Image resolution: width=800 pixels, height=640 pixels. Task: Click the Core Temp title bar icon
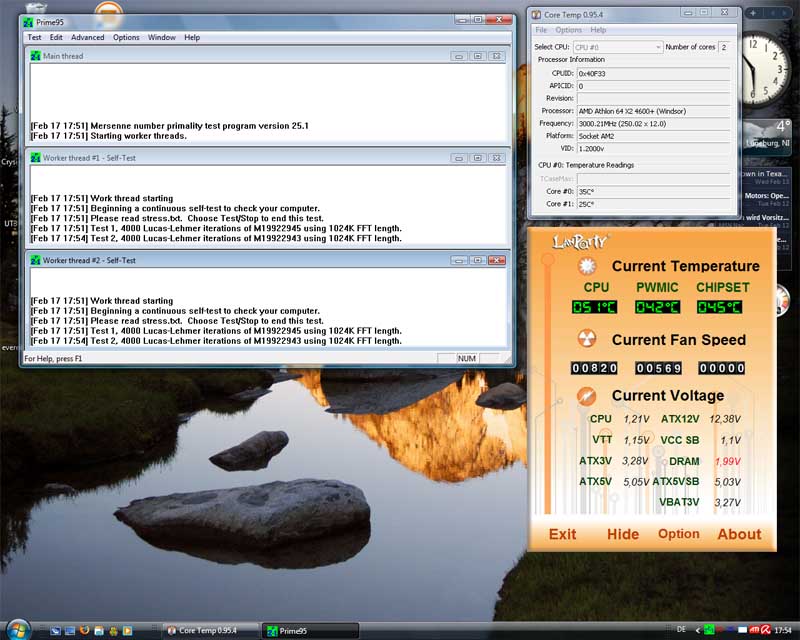pos(536,15)
